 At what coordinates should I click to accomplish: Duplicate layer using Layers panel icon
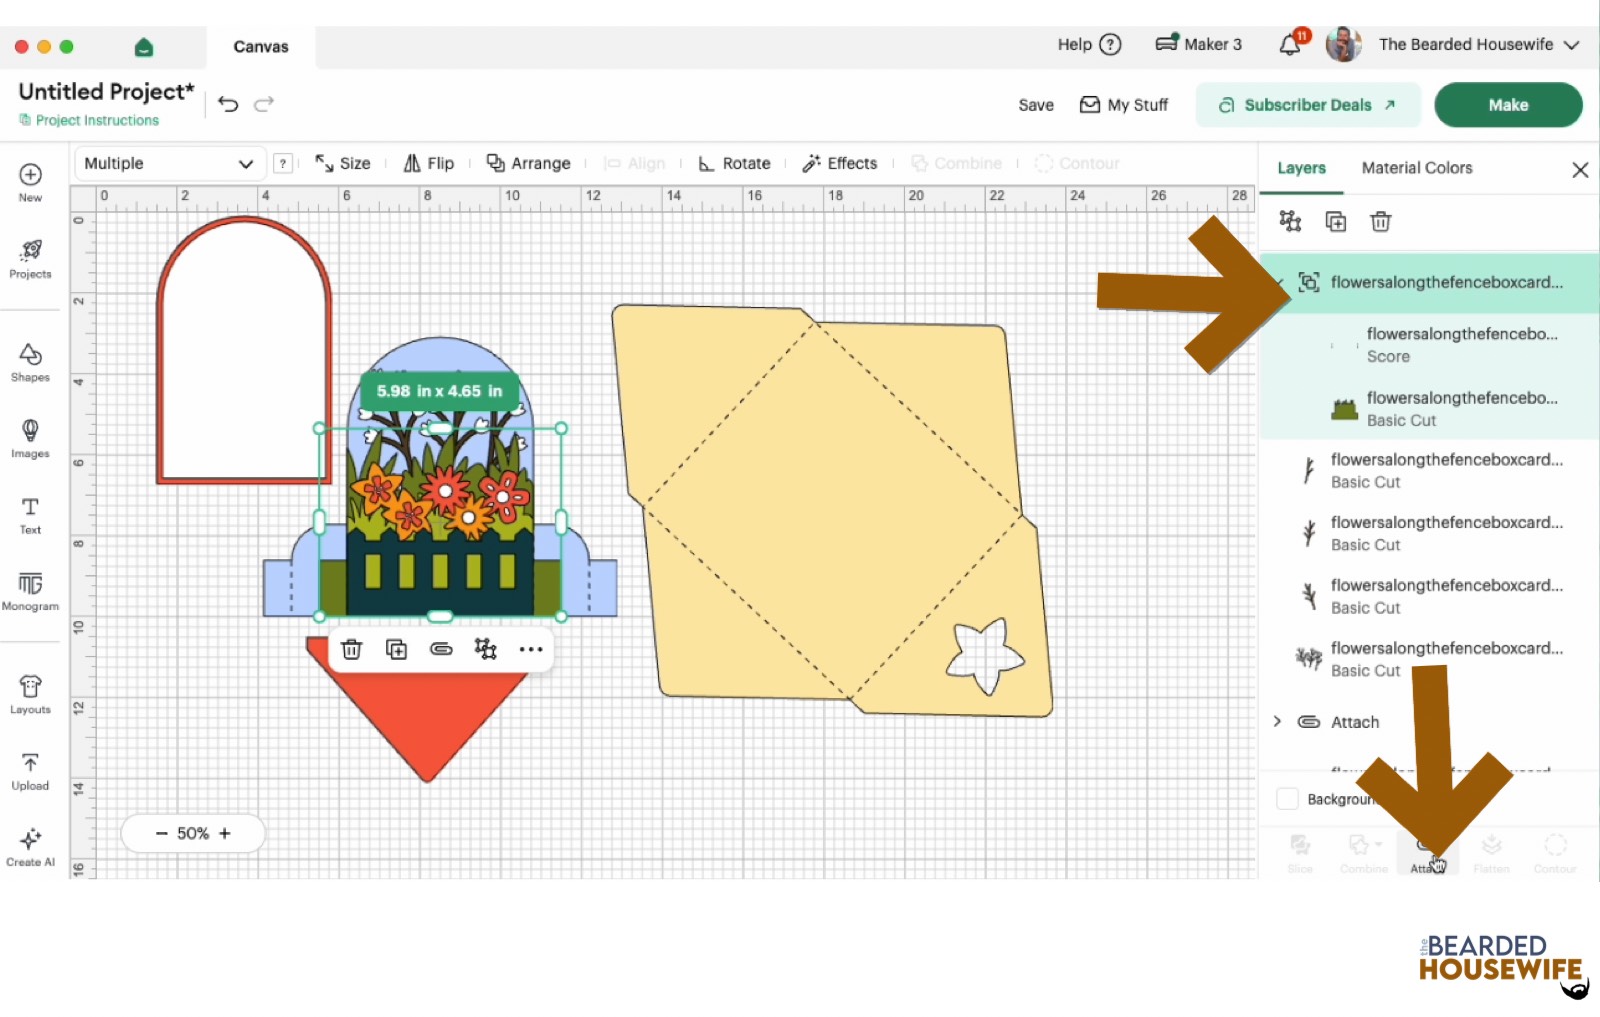click(1336, 222)
